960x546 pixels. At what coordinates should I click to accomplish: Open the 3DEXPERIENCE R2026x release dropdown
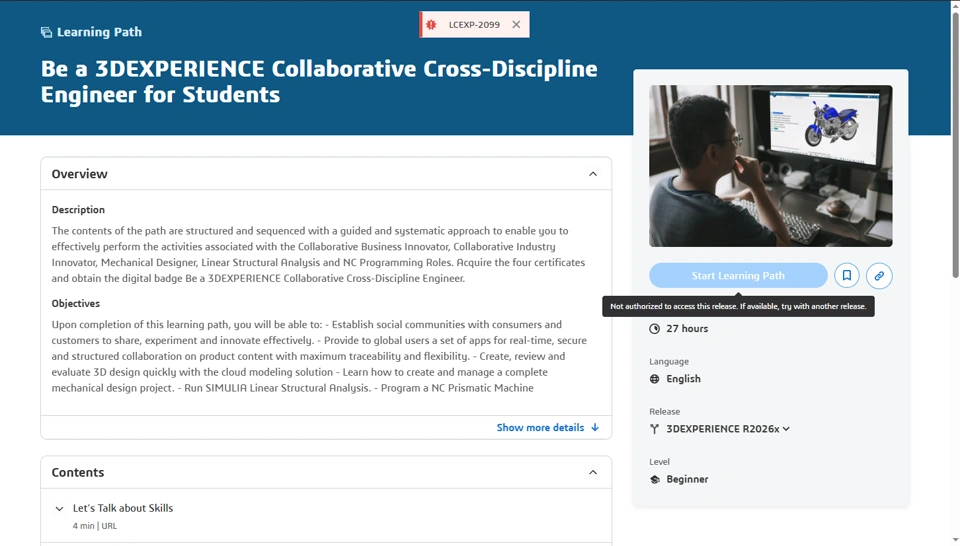coord(728,429)
